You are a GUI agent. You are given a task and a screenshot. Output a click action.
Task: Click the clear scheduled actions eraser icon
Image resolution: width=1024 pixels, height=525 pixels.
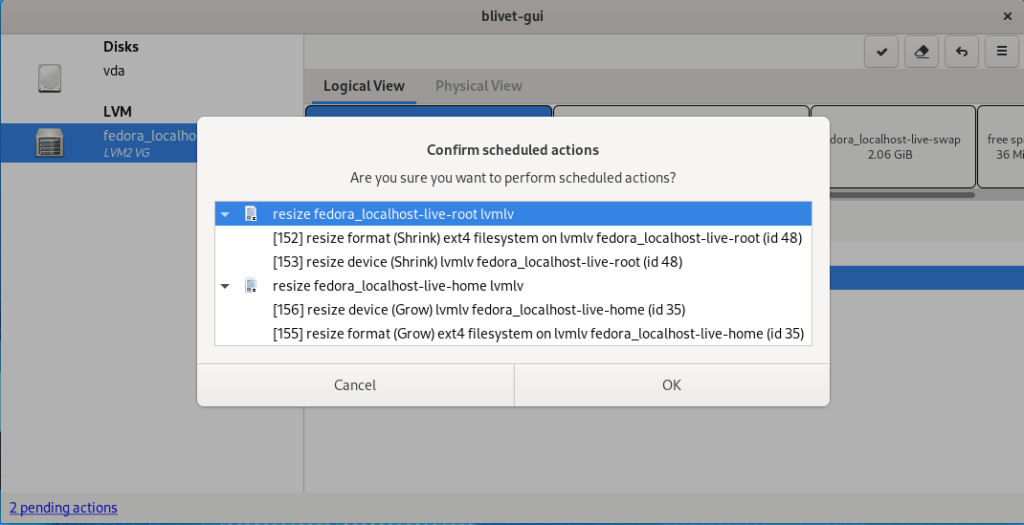click(x=921, y=52)
